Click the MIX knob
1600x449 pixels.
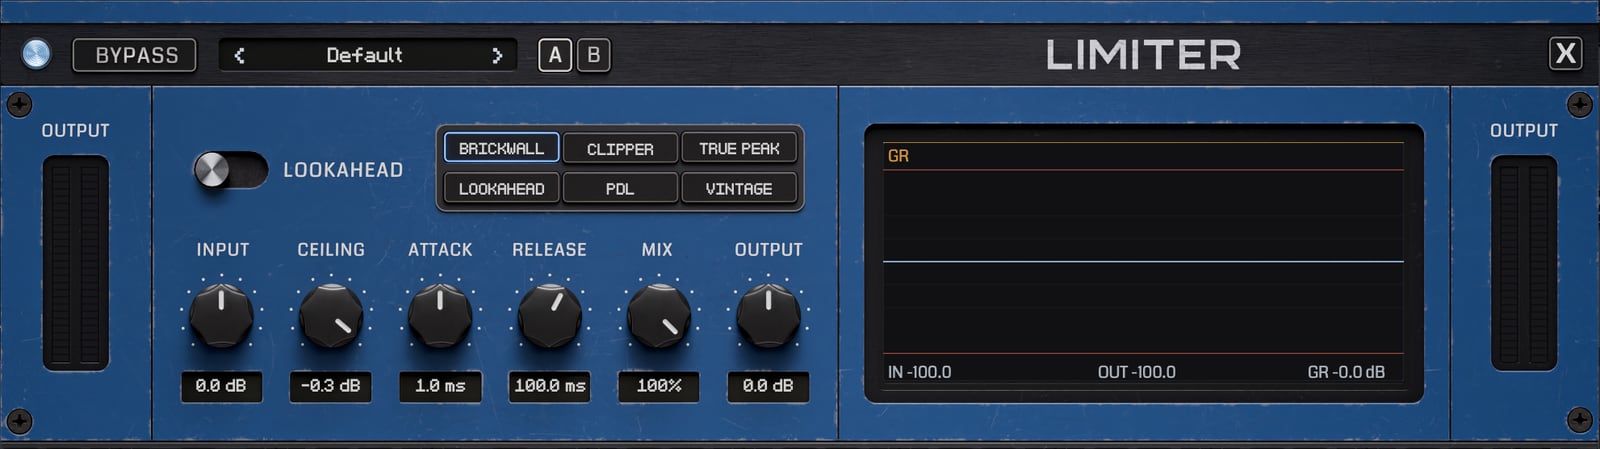pyautogui.click(x=659, y=316)
